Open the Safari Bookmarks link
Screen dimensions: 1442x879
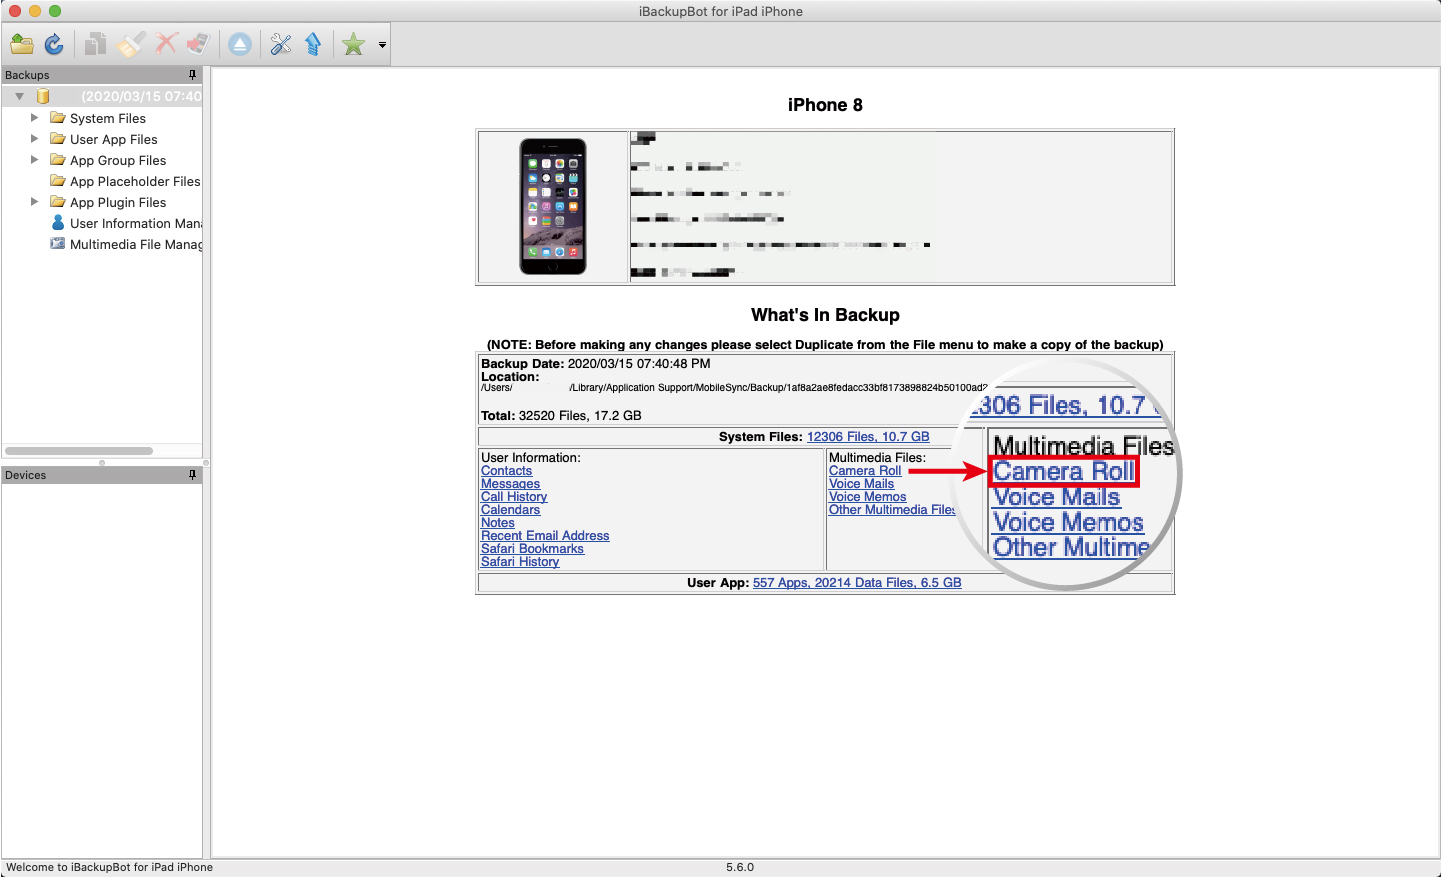click(532, 549)
